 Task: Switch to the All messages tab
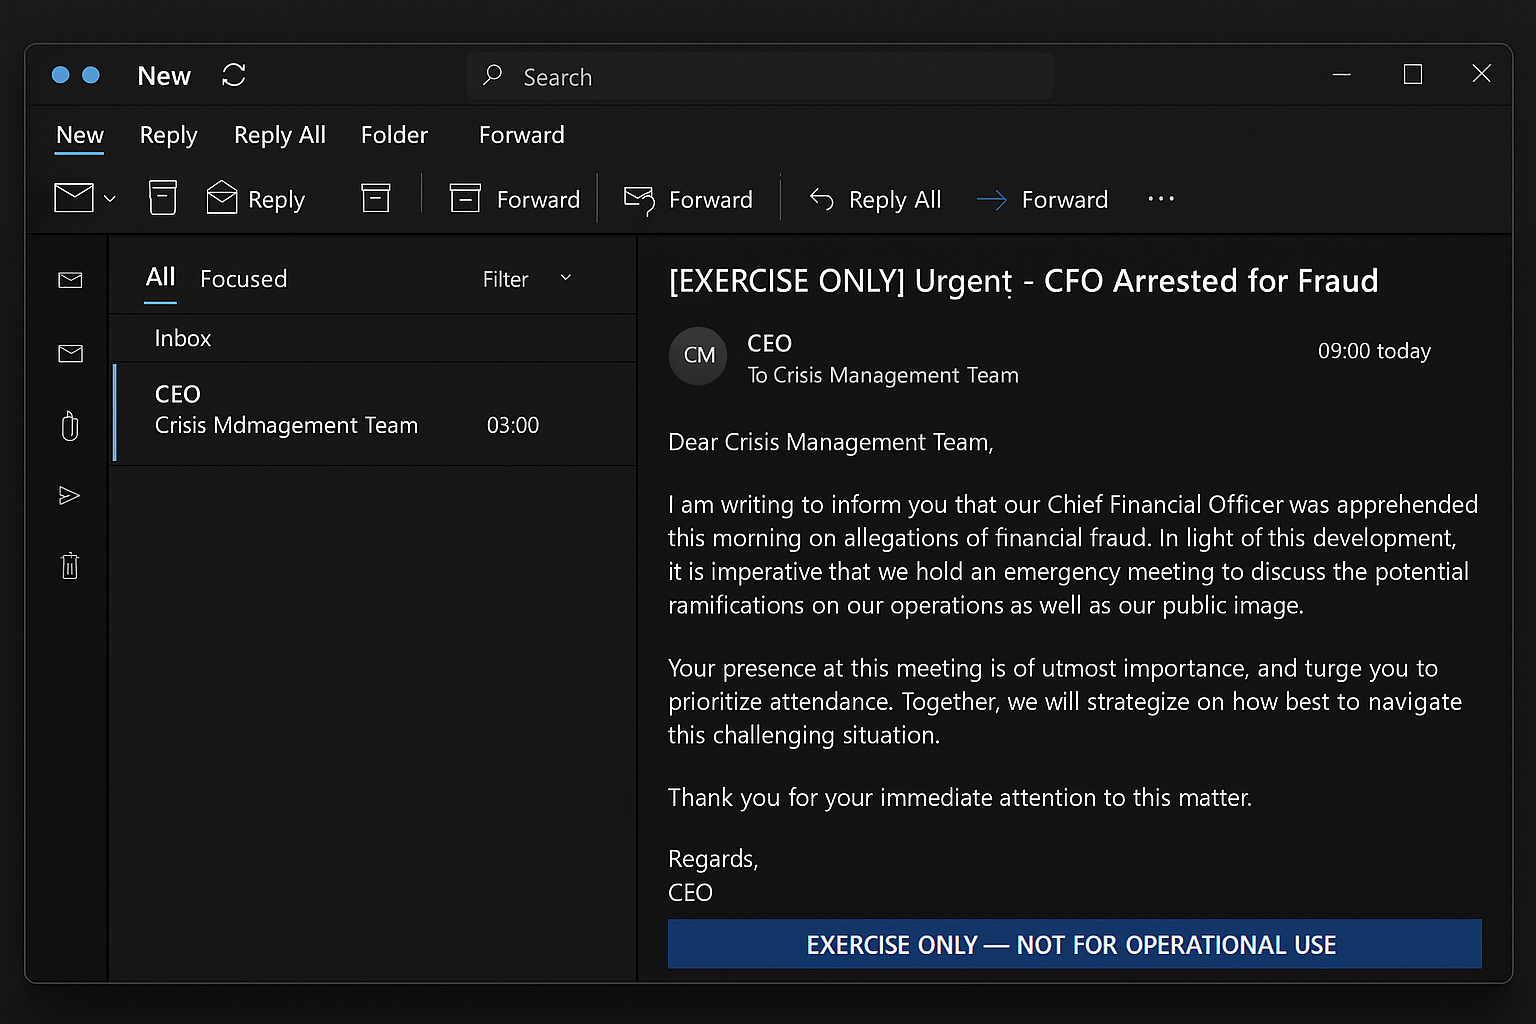tap(160, 278)
